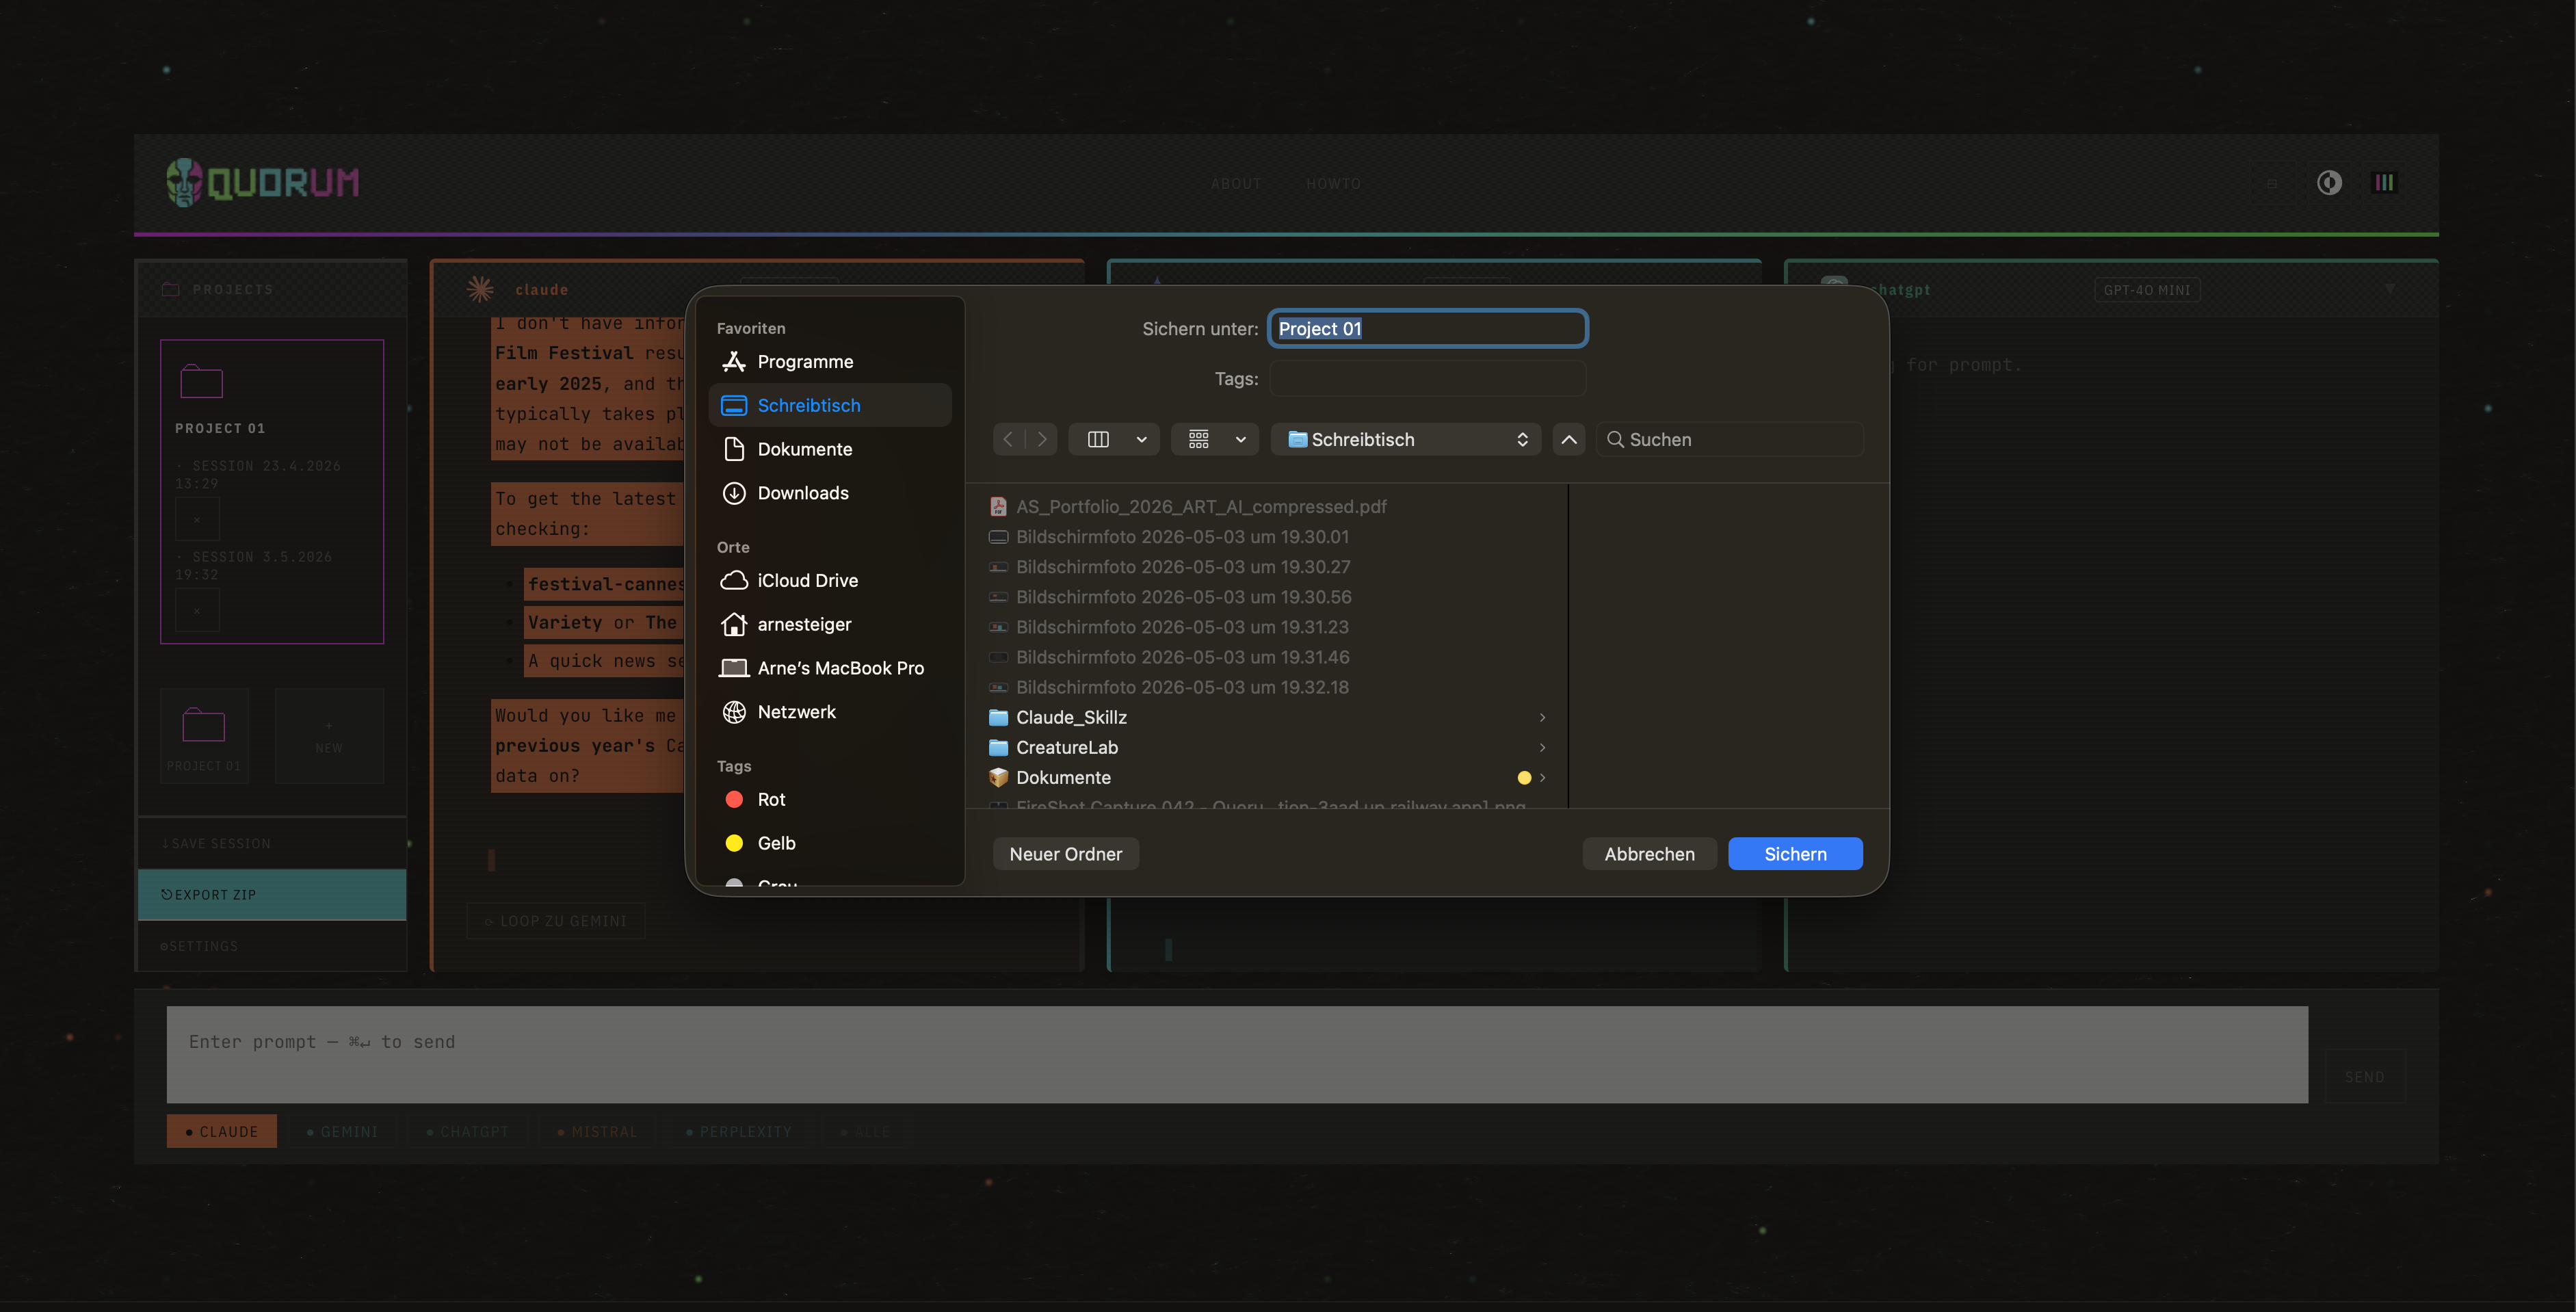Open the PROJECT 01 card folder icon
Screen dimensions: 2576x1312
pos(201,381)
